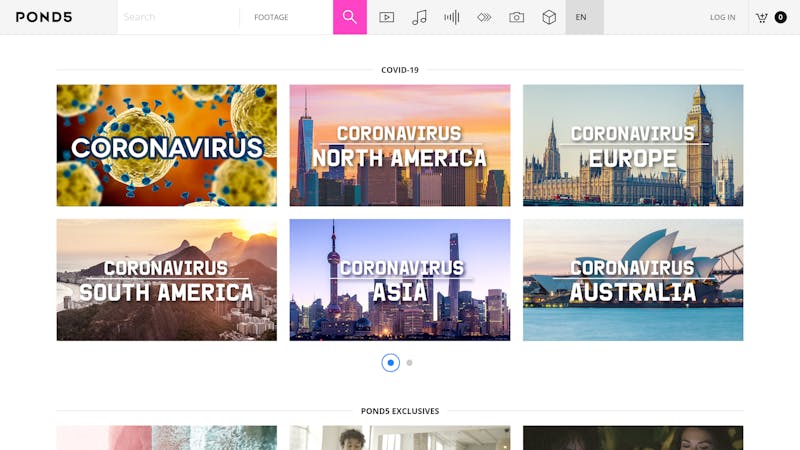Viewport: 800px width, 450px height.
Task: Click the COVID-19 section heading
Action: 400,70
